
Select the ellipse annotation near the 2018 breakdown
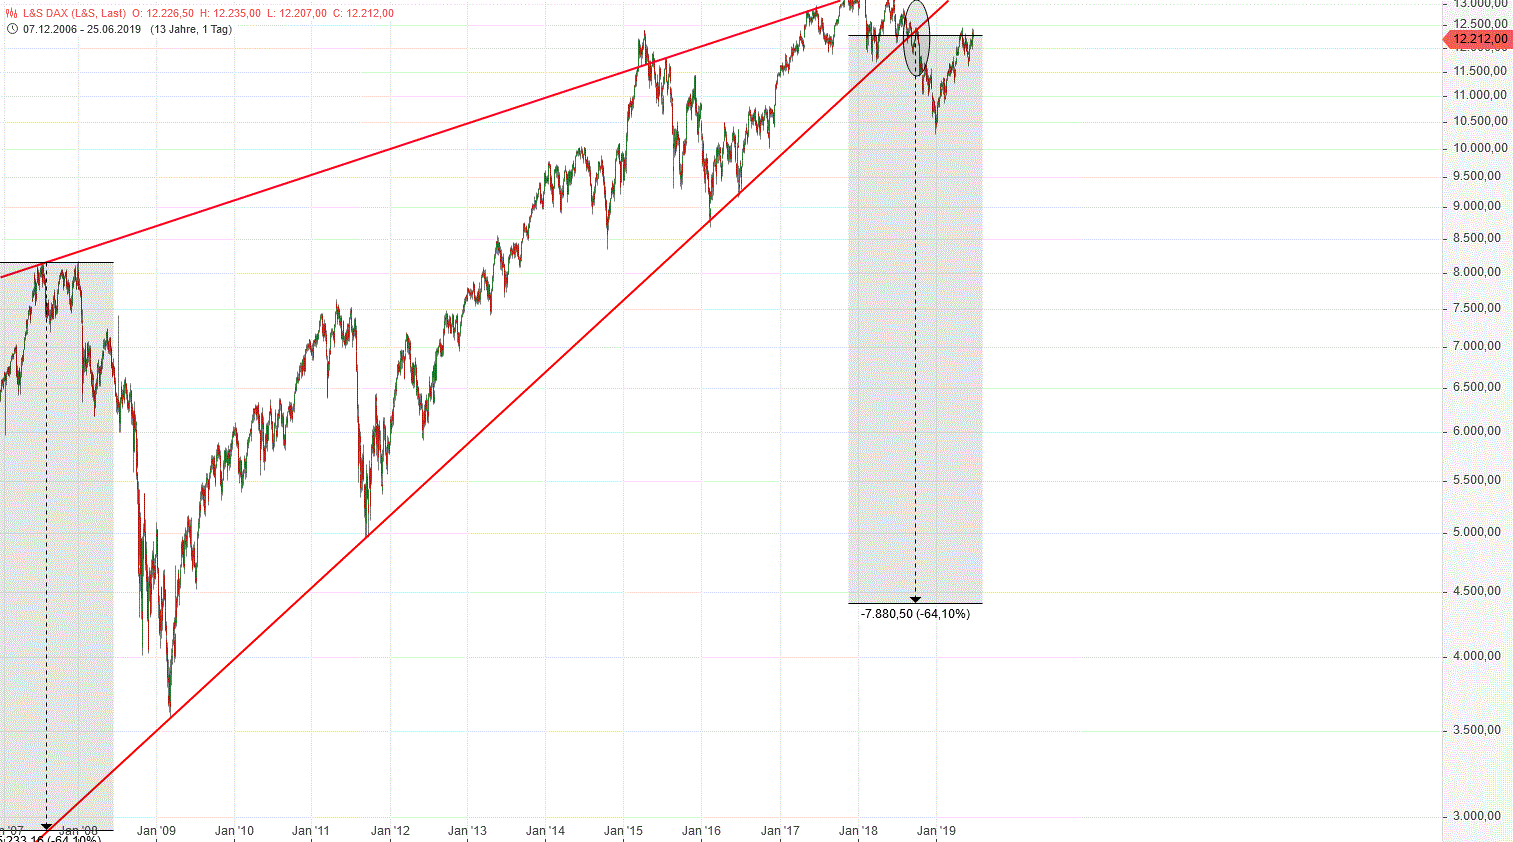916,38
